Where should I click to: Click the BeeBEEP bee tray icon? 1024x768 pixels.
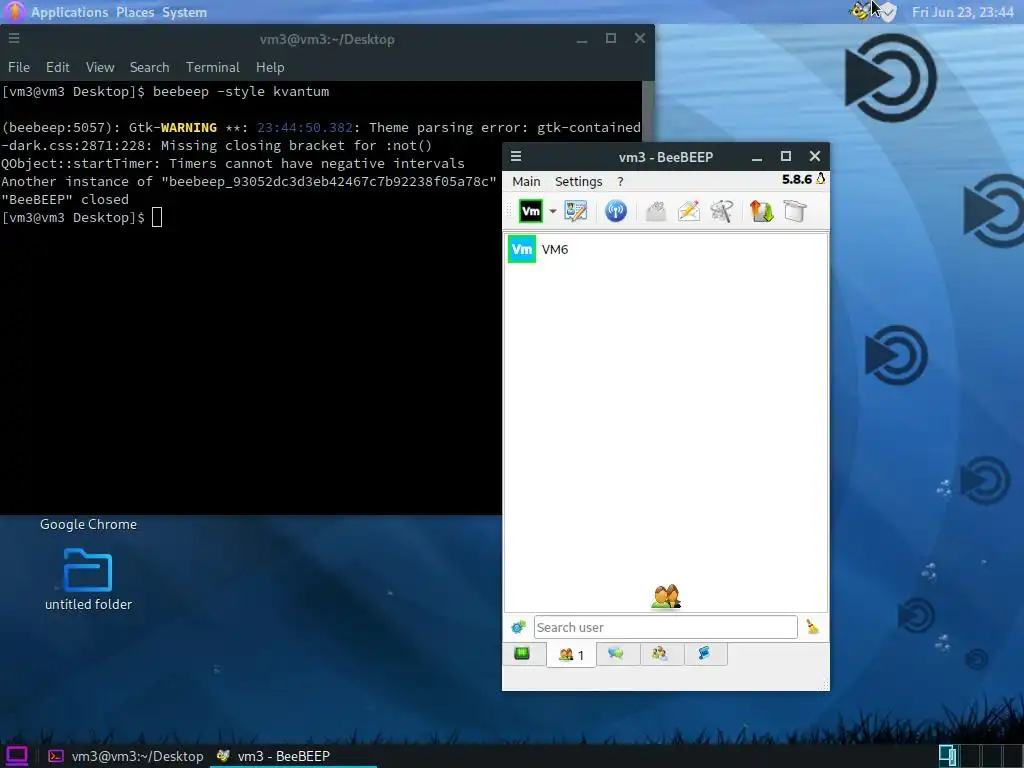click(x=860, y=11)
